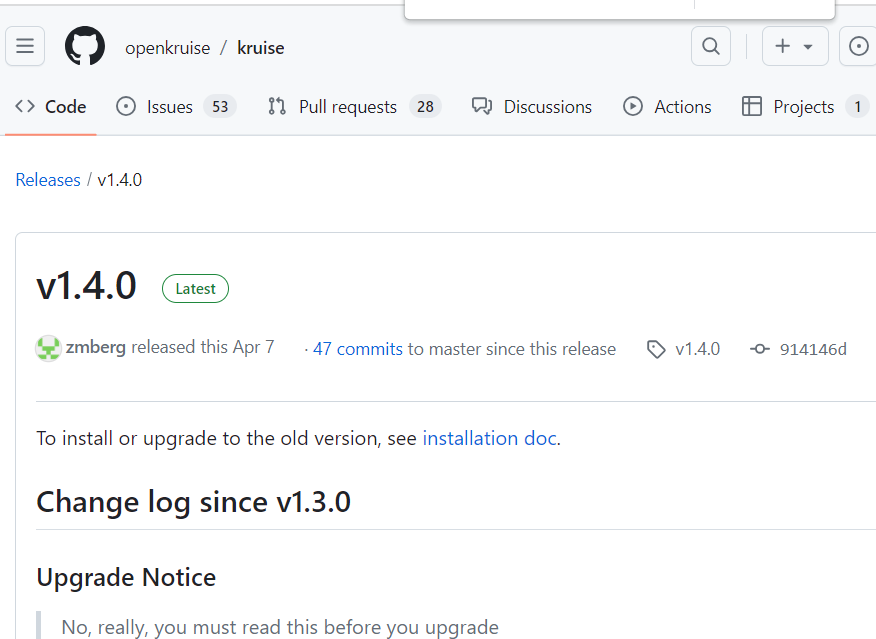Open the kruise repository link
The height and width of the screenshot is (639, 876).
tap(260, 48)
